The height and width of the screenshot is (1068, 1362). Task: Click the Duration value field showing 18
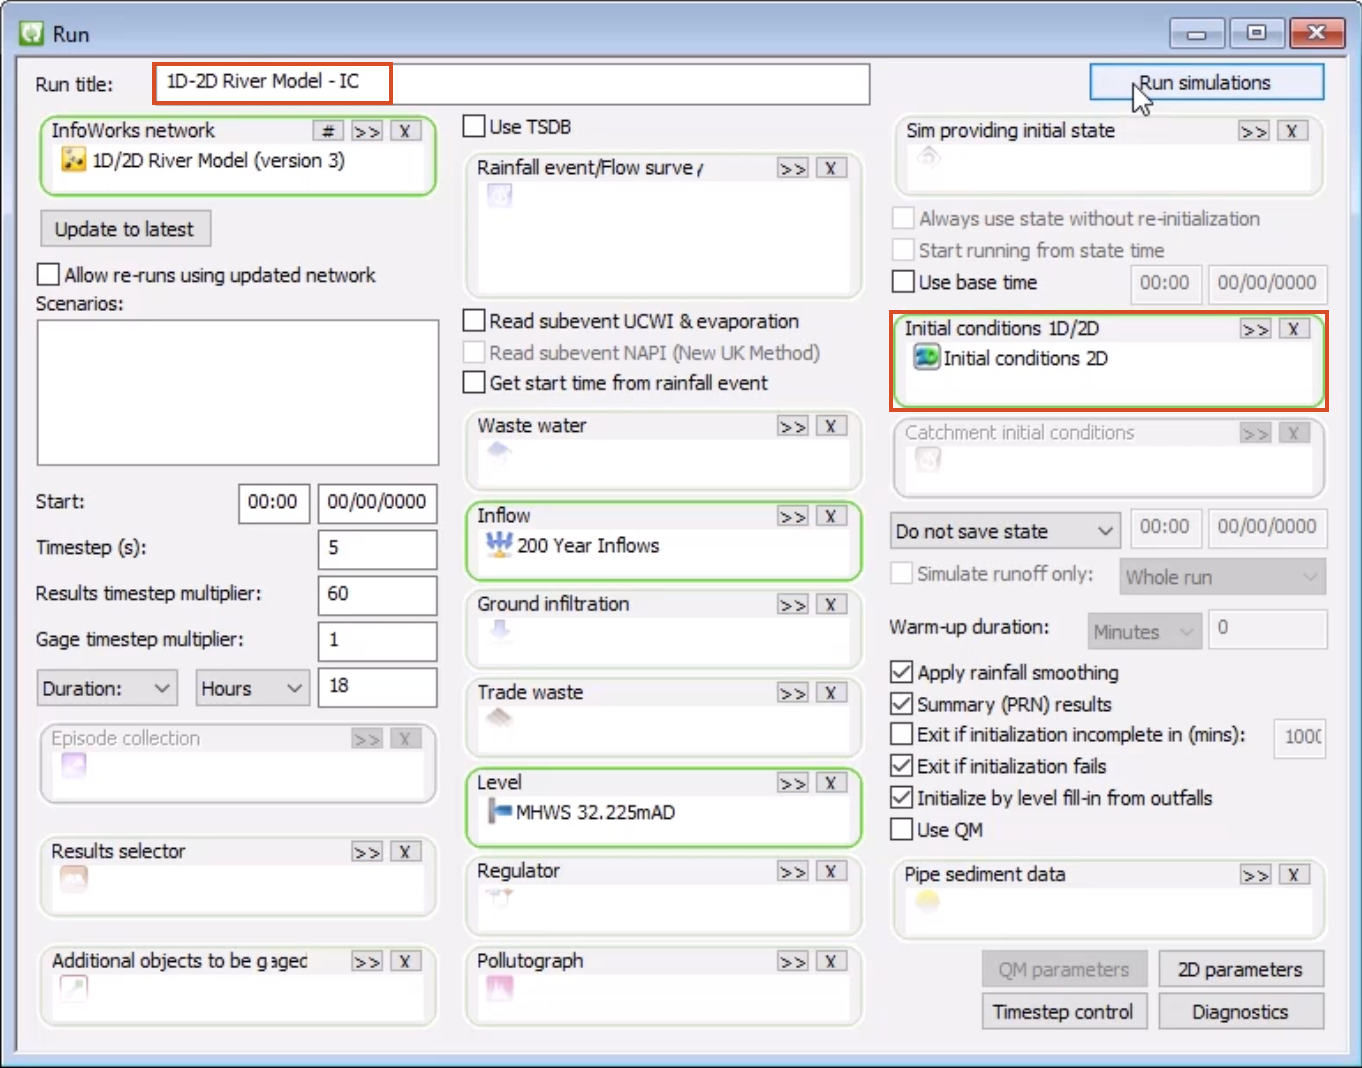[x=377, y=687]
